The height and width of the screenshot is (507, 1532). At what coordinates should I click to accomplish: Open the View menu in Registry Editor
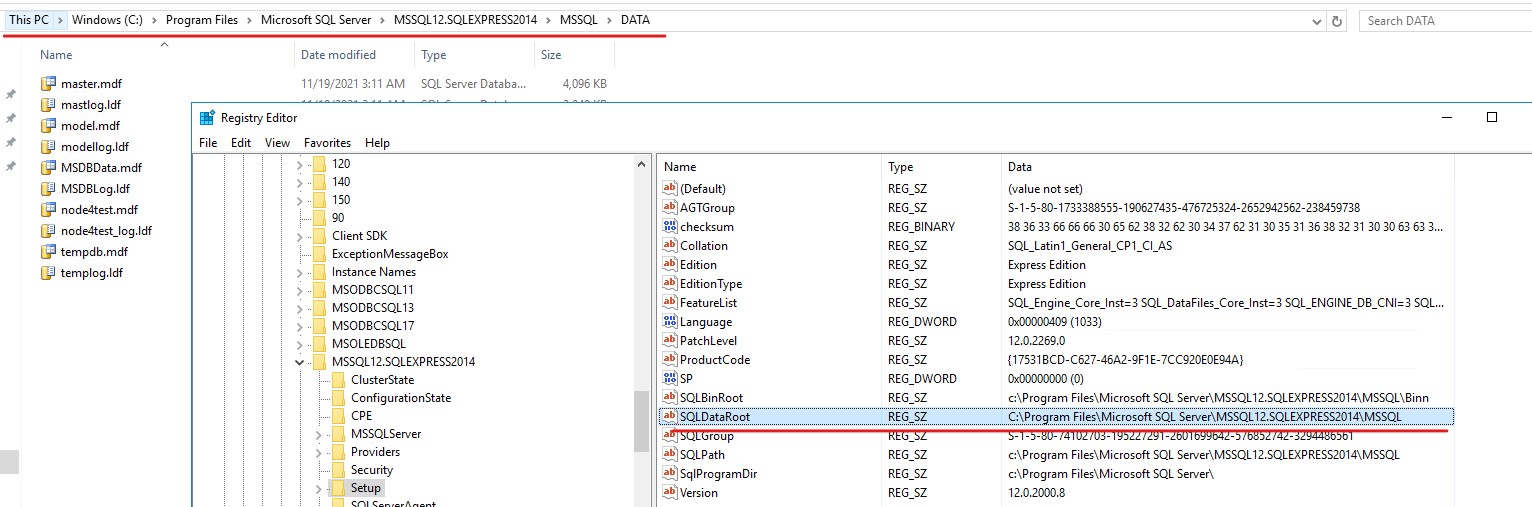(277, 143)
